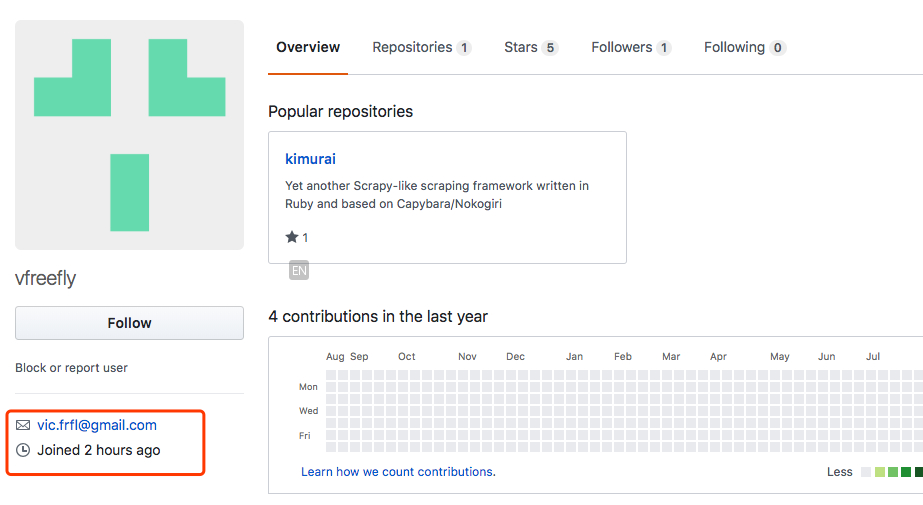Click the envelope mail icon
923x505 pixels.
pos(23,425)
